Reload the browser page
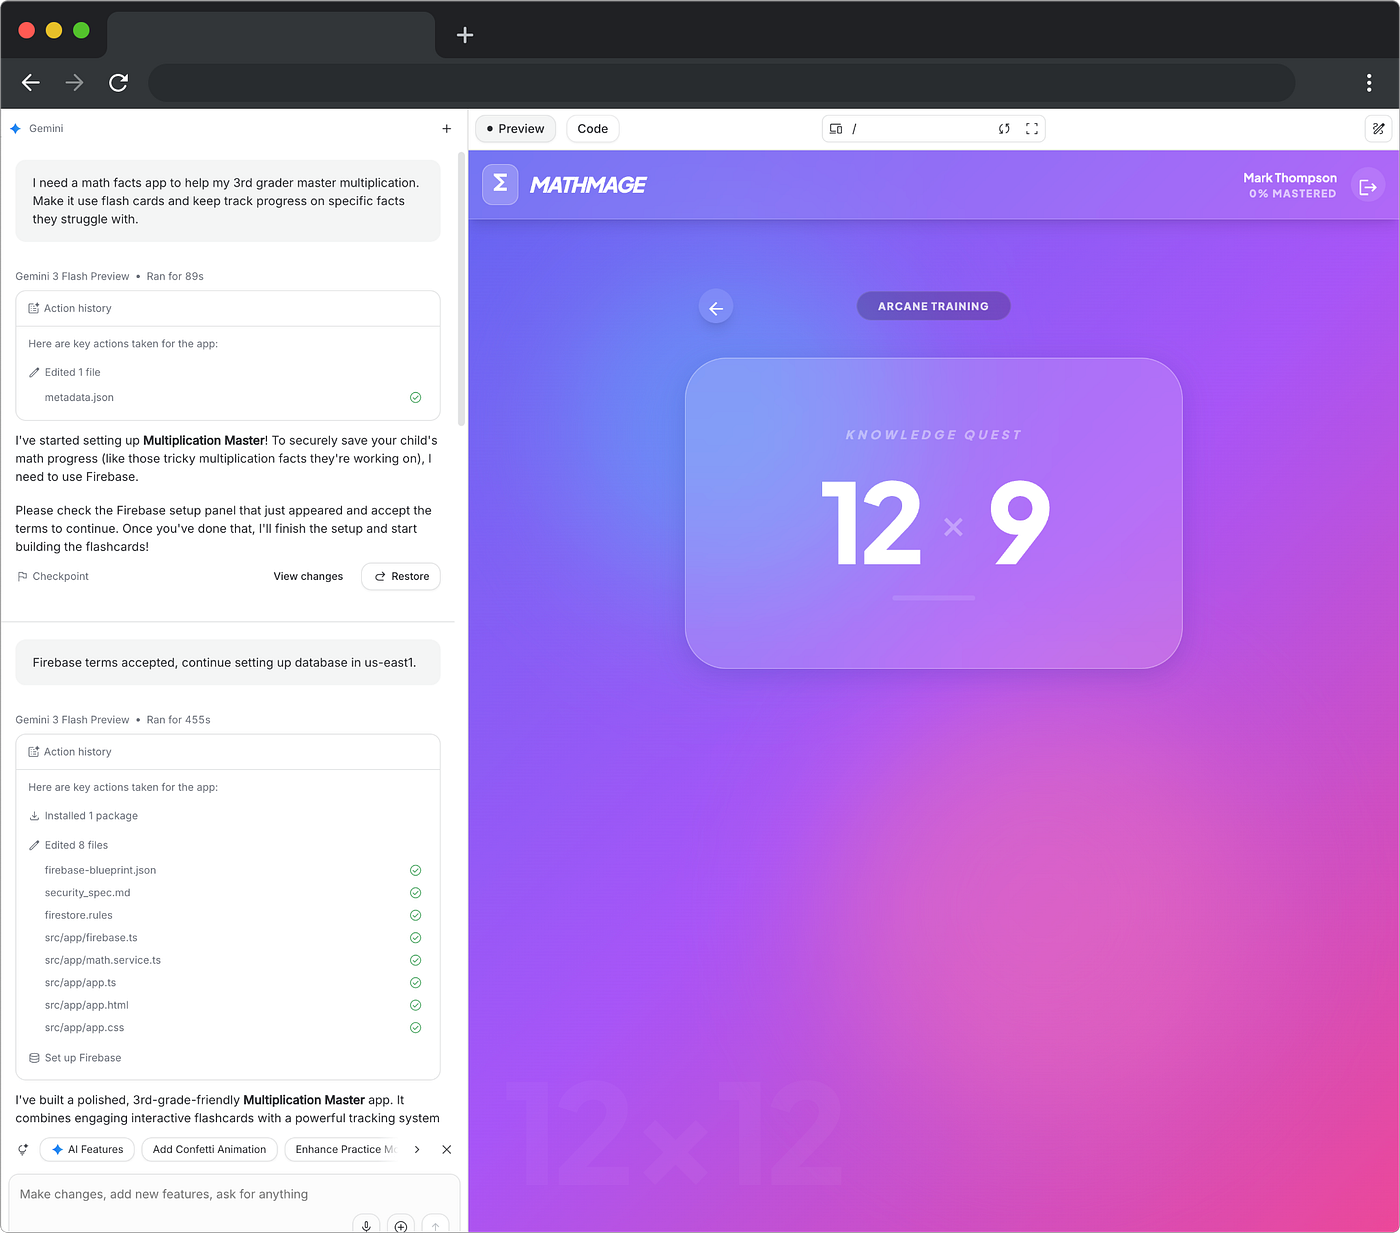The width and height of the screenshot is (1400, 1233). (118, 83)
